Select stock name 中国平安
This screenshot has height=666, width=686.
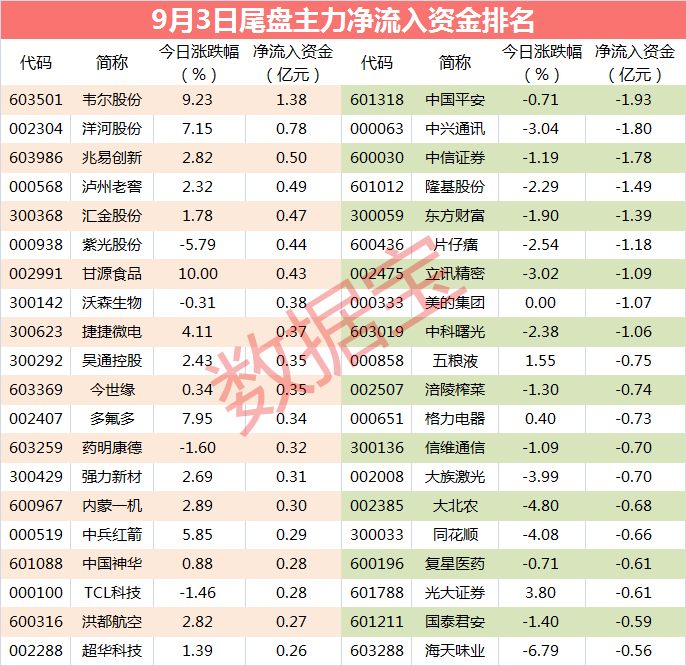click(455, 100)
